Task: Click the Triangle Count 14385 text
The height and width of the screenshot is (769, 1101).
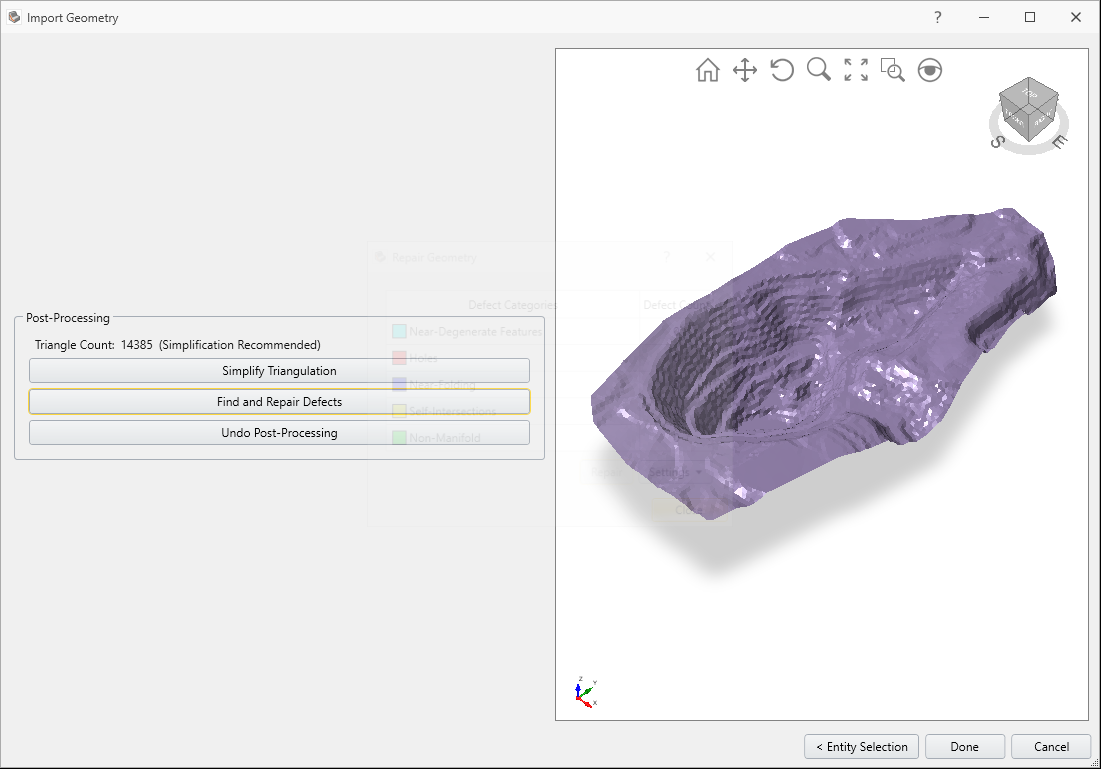Action: (93, 345)
